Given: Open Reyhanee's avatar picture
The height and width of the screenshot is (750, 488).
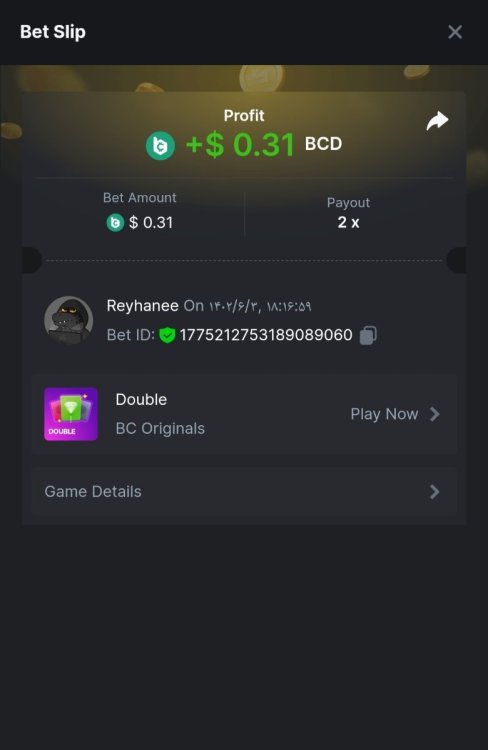Looking at the screenshot, I should (x=68, y=320).
